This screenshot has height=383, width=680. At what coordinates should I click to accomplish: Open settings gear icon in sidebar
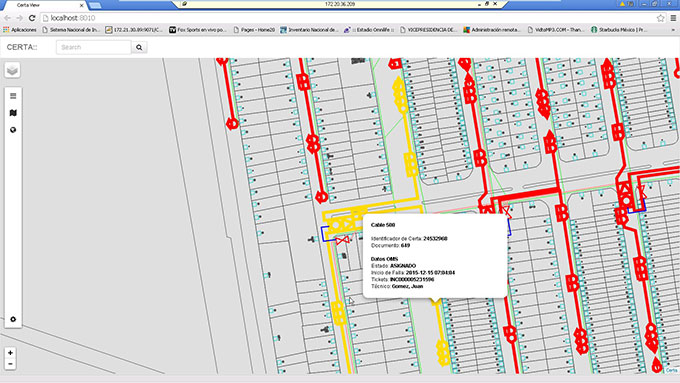tap(13, 319)
